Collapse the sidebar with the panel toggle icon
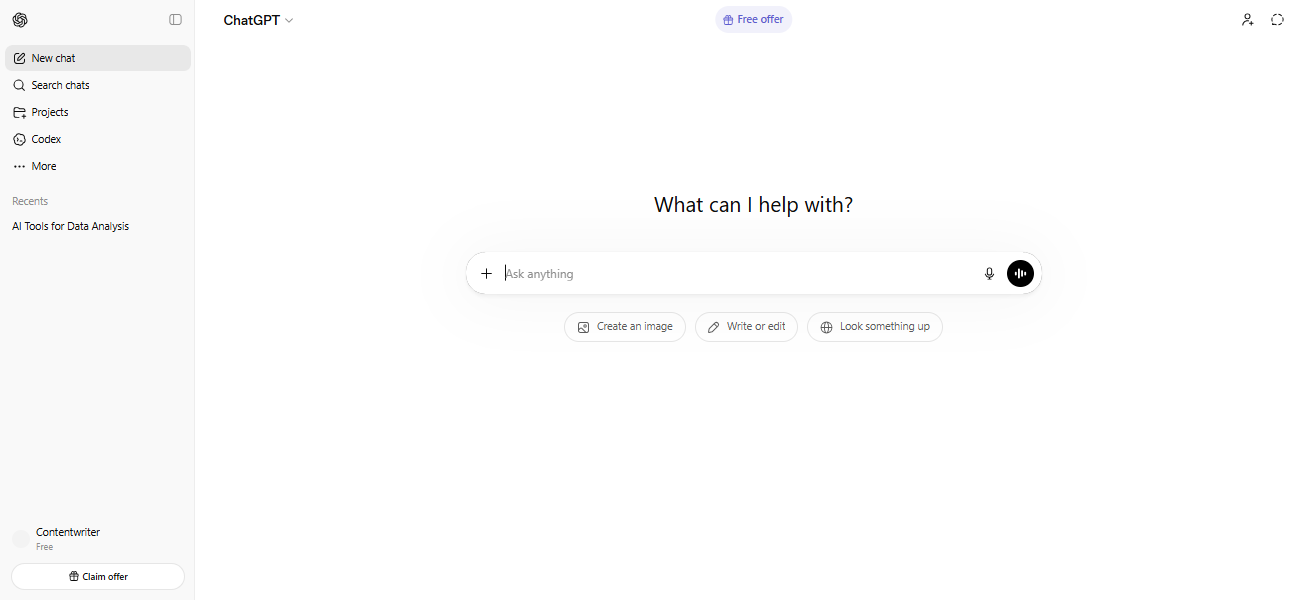 pyautogui.click(x=176, y=20)
